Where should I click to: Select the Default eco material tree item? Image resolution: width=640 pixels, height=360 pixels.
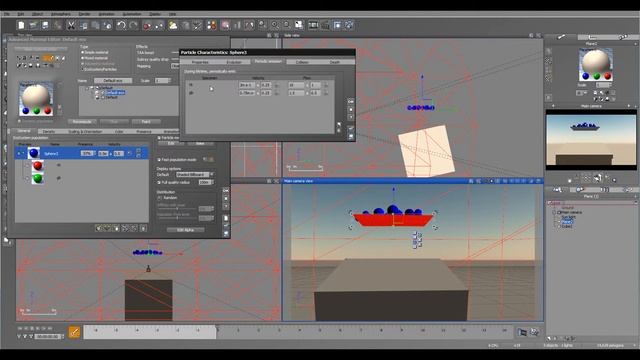(x=116, y=93)
